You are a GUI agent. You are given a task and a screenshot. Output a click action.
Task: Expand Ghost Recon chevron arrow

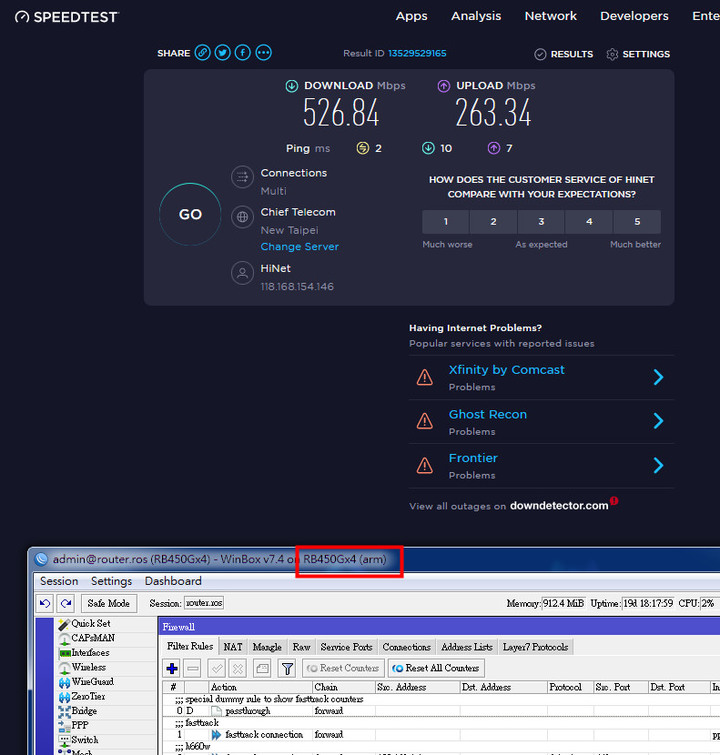[x=658, y=421]
